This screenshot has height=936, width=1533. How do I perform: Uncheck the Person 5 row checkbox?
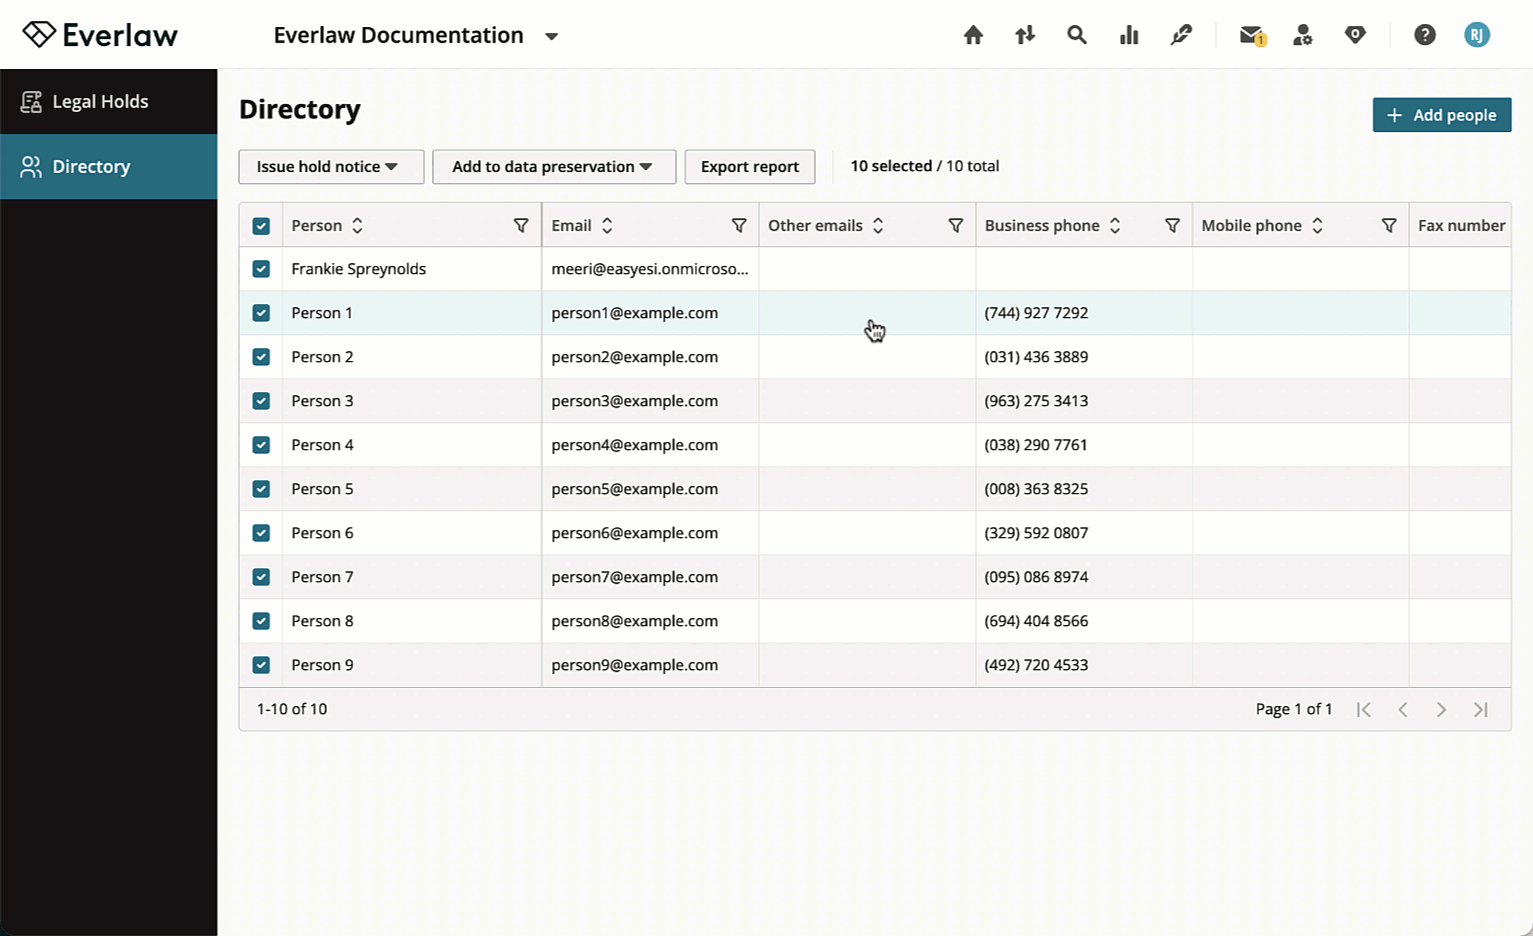[x=261, y=489]
